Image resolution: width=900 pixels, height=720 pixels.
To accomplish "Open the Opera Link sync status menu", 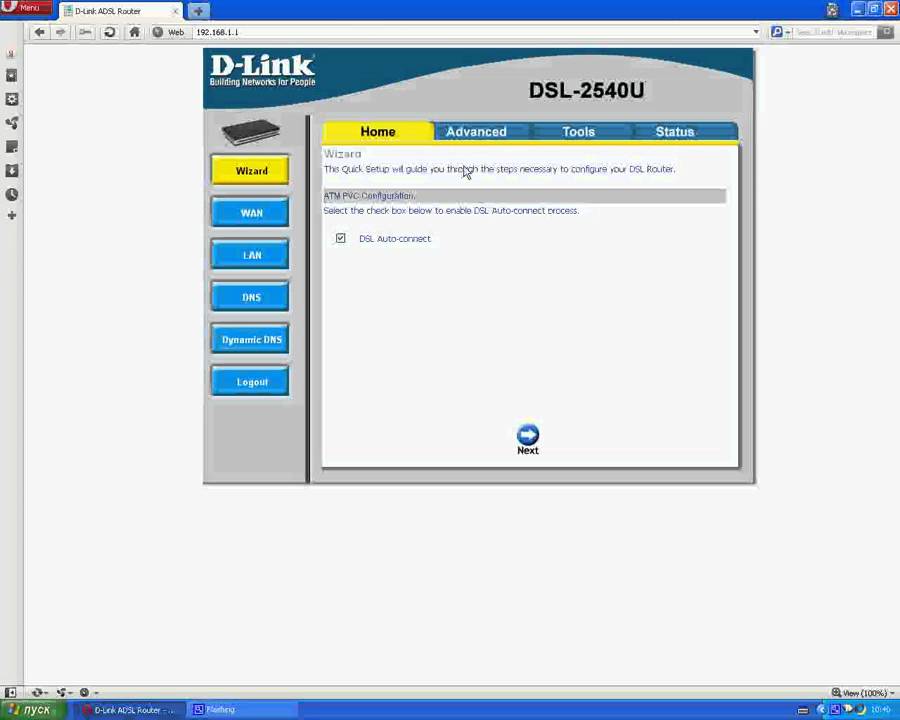I will coord(40,692).
